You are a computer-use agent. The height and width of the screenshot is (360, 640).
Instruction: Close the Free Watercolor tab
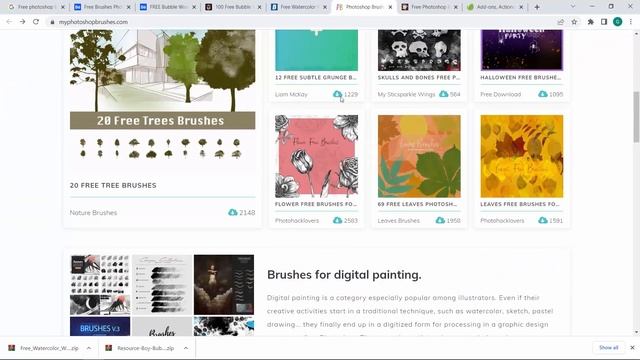pyautogui.click(x=325, y=7)
